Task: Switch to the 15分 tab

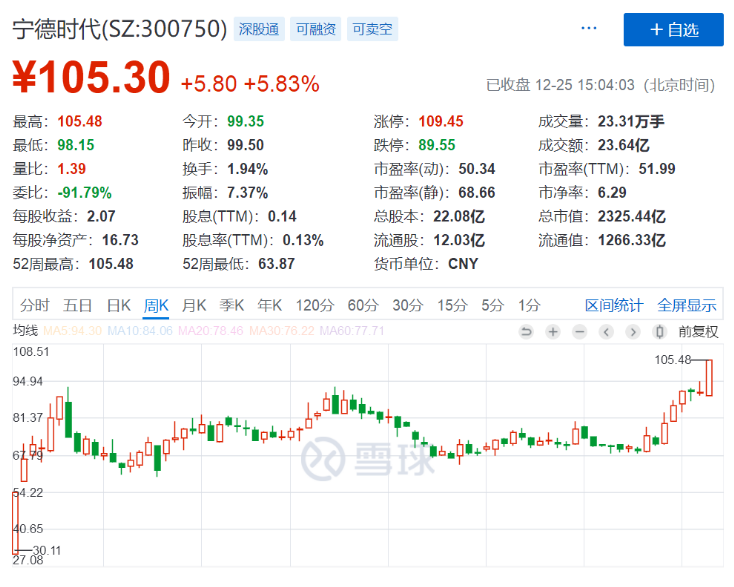Action: pyautogui.click(x=452, y=306)
